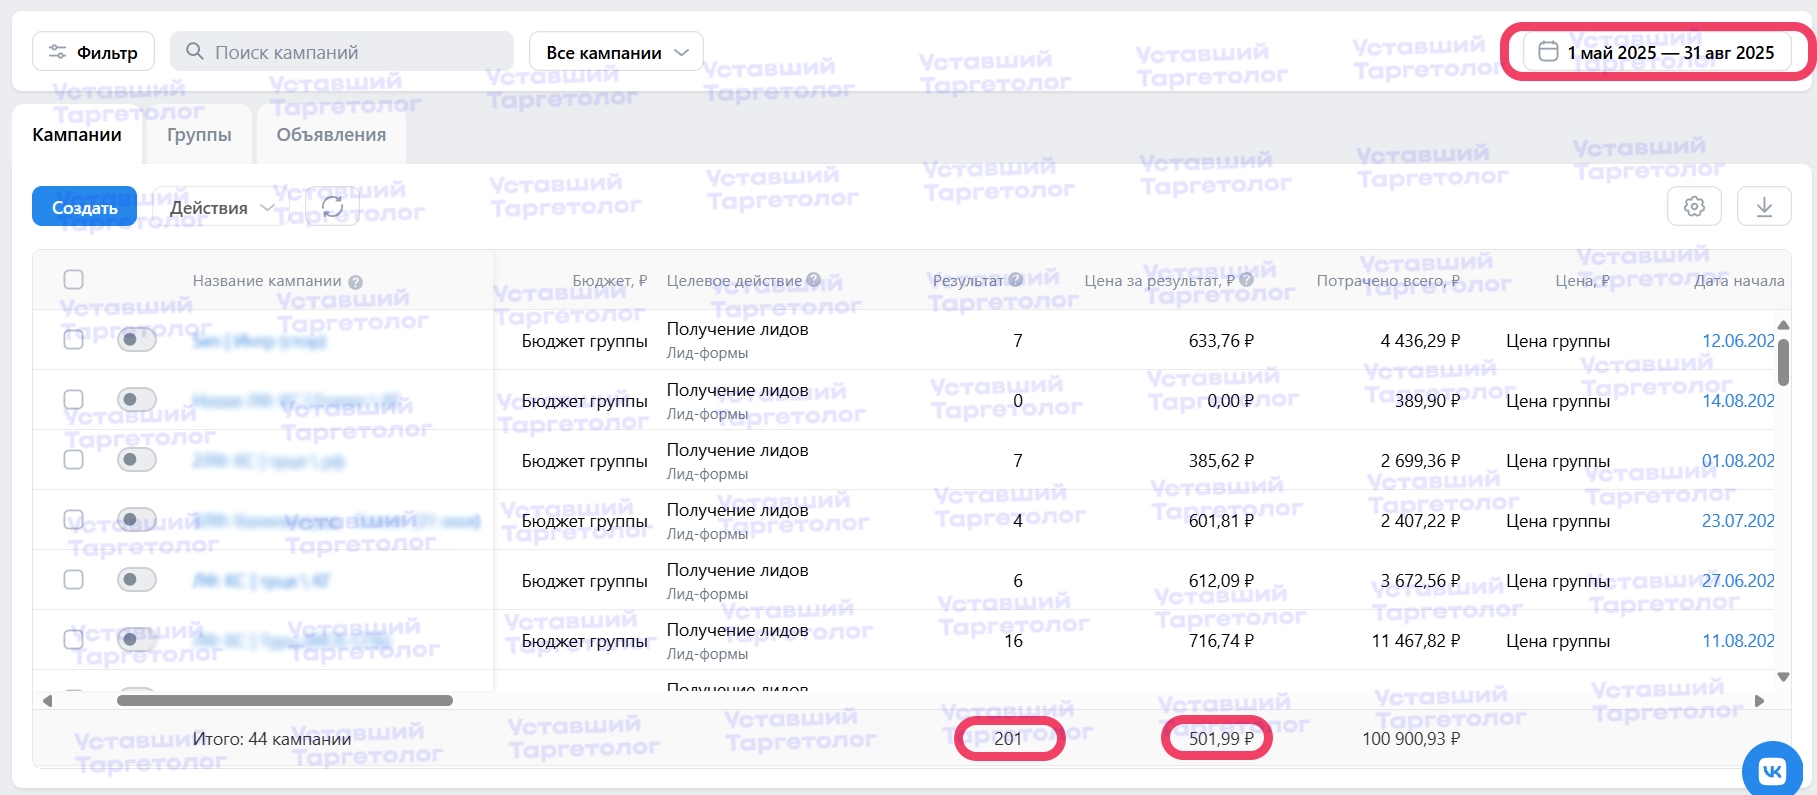Toggle the switch of the 01.08 campaign
Image resolution: width=1817 pixels, height=795 pixels.
136,460
